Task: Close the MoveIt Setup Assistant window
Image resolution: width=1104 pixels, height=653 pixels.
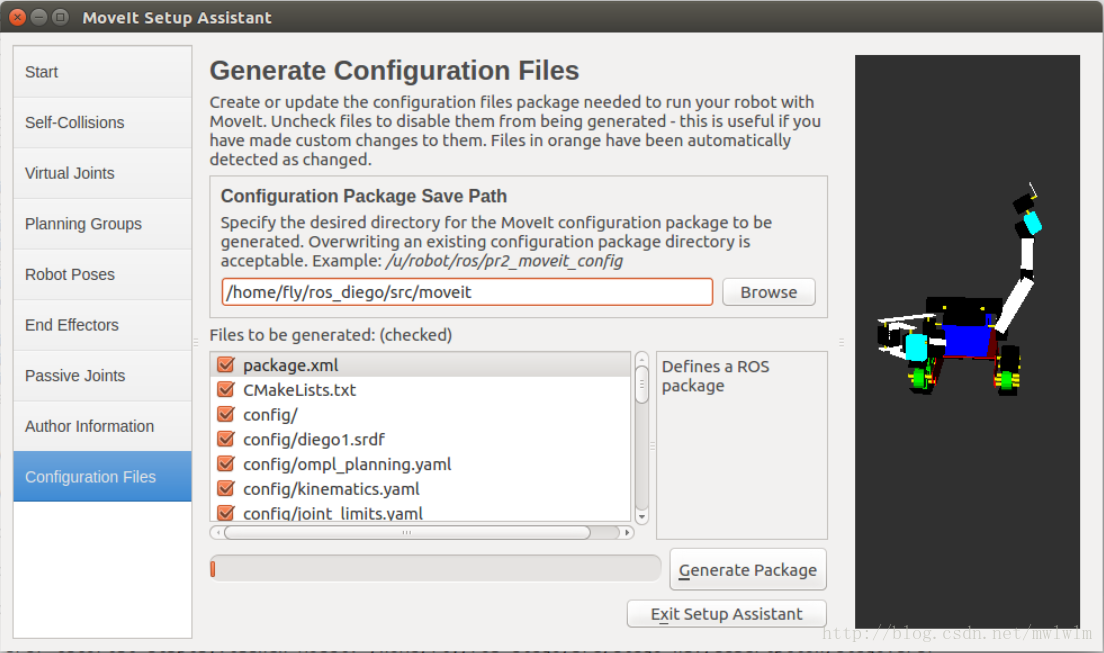Action: pos(18,17)
